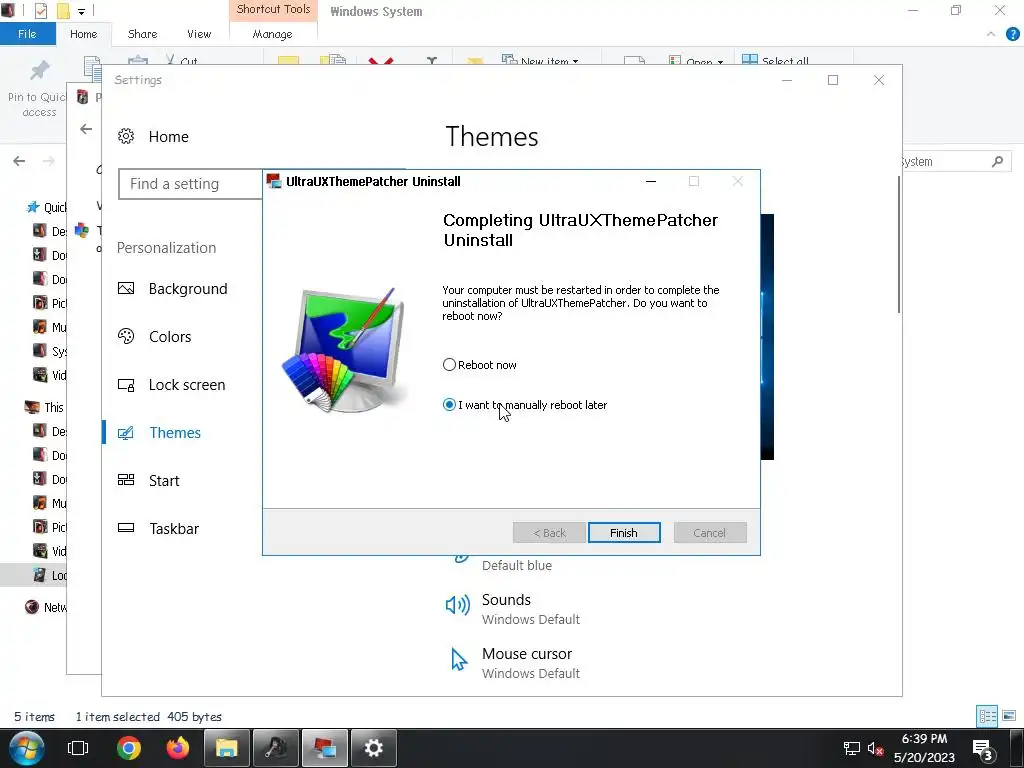Image resolution: width=1024 pixels, height=768 pixels.
Task: Switch Explorer to large icons view
Action: tap(1009, 716)
